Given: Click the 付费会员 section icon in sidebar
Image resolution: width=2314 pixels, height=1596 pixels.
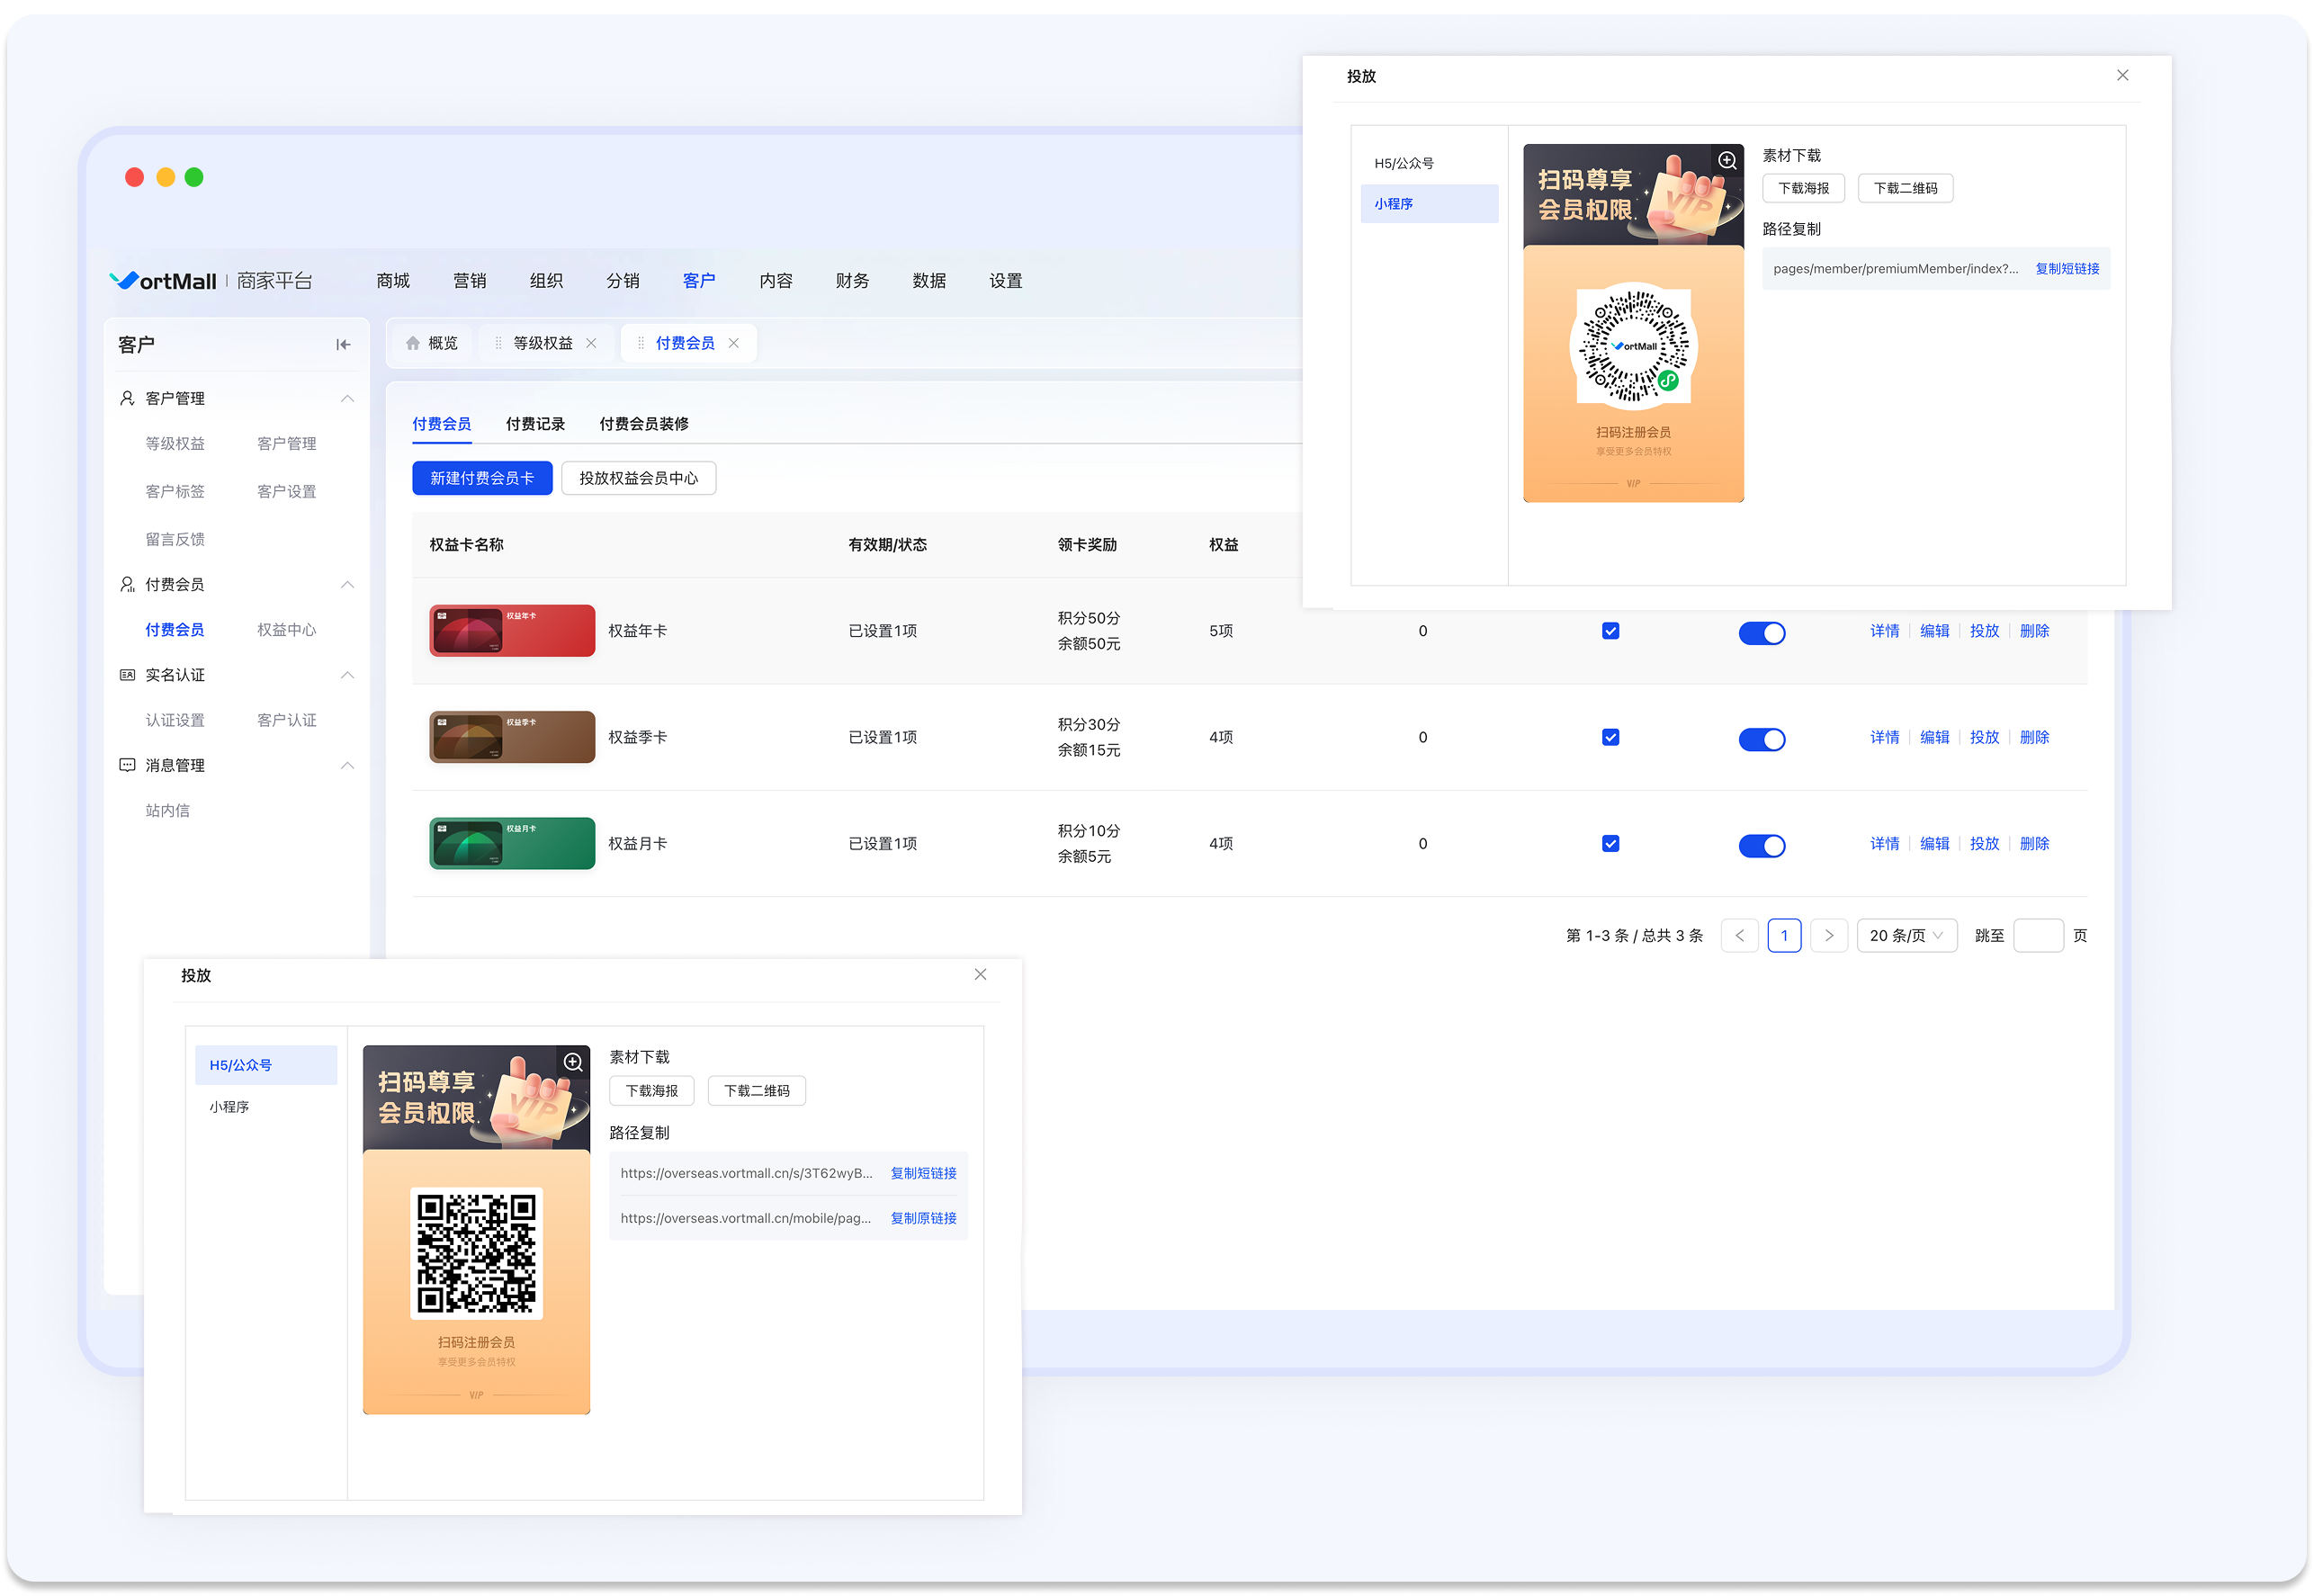Looking at the screenshot, I should [127, 584].
